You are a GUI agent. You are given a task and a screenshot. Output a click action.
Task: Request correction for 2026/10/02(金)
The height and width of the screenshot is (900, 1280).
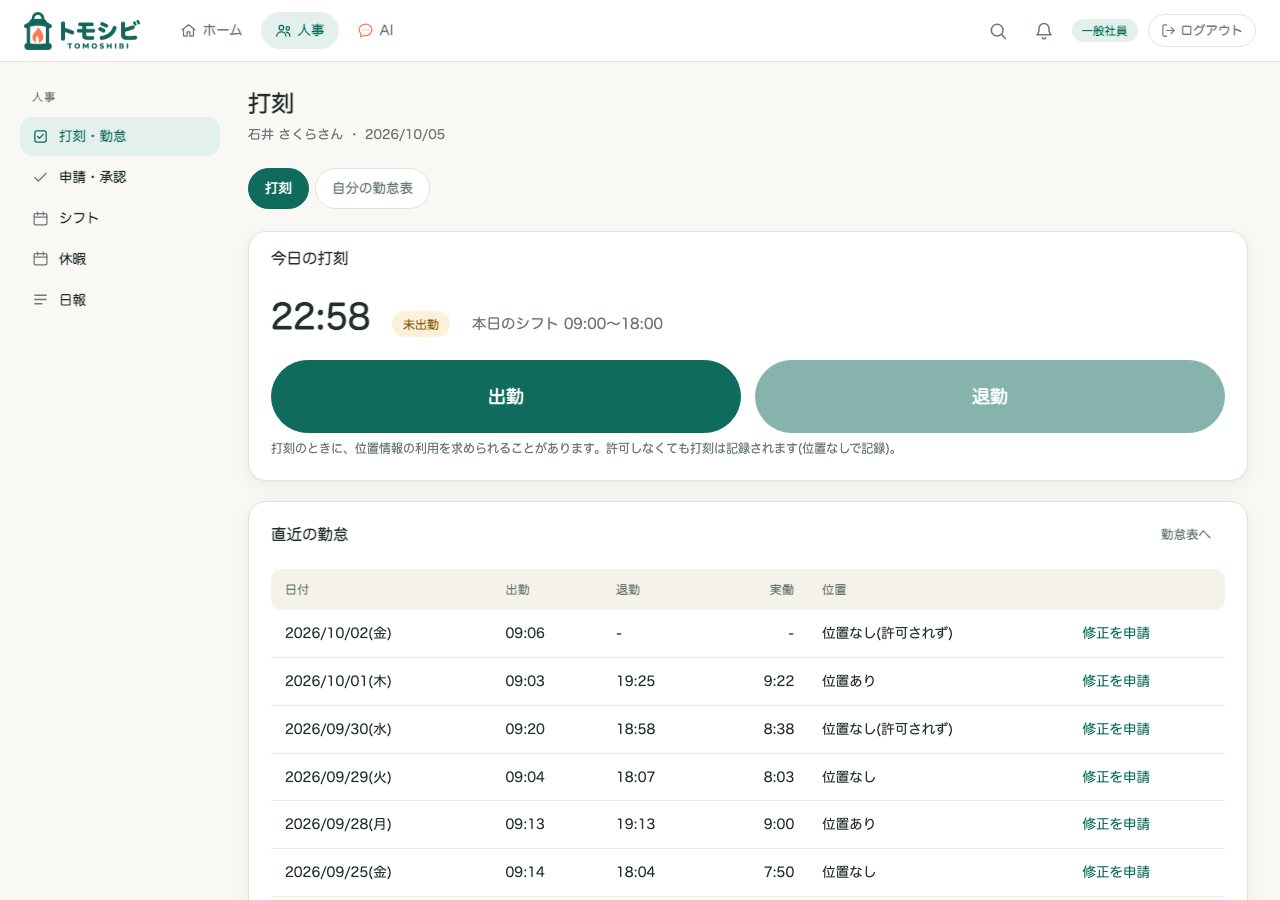click(1116, 633)
